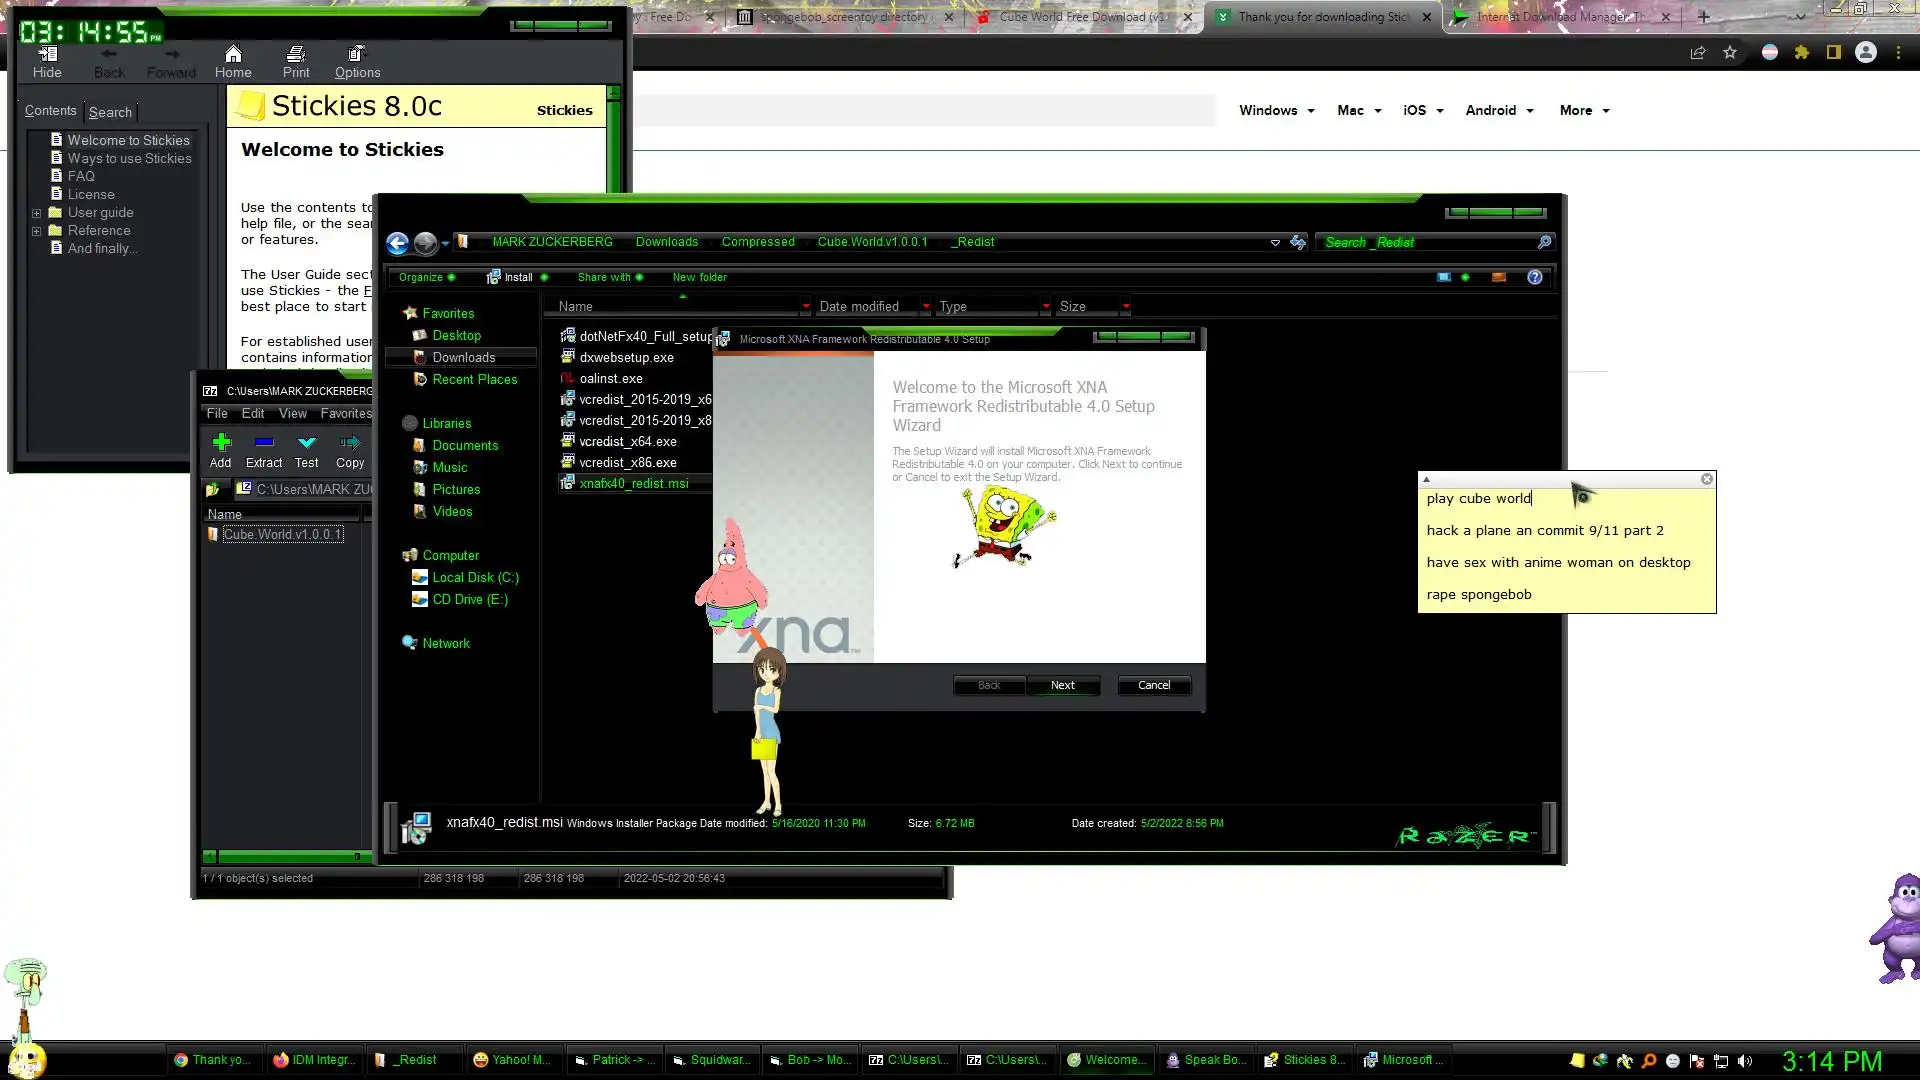Switch to the Search tab in help
The width and height of the screenshot is (1920, 1080).
click(x=110, y=112)
